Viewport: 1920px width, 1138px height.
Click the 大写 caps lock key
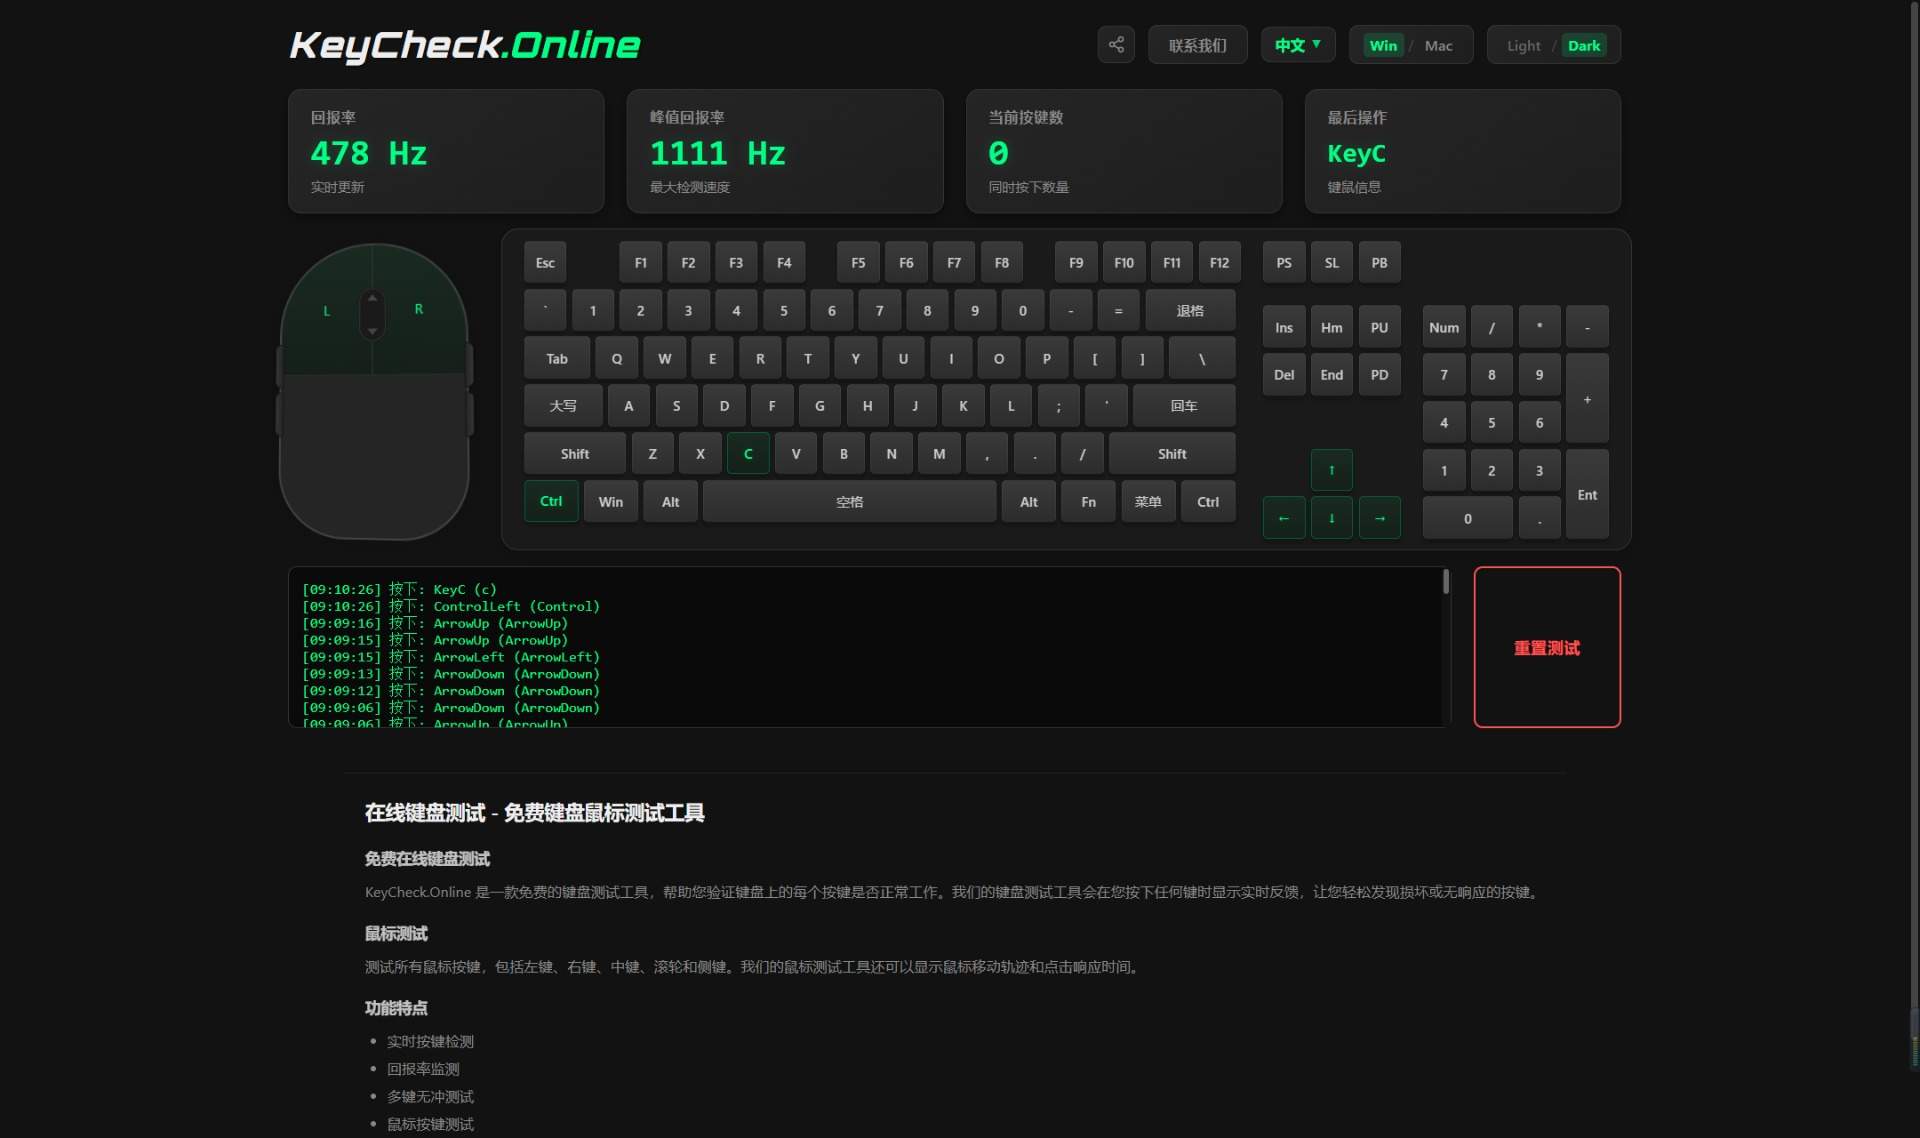(x=563, y=406)
